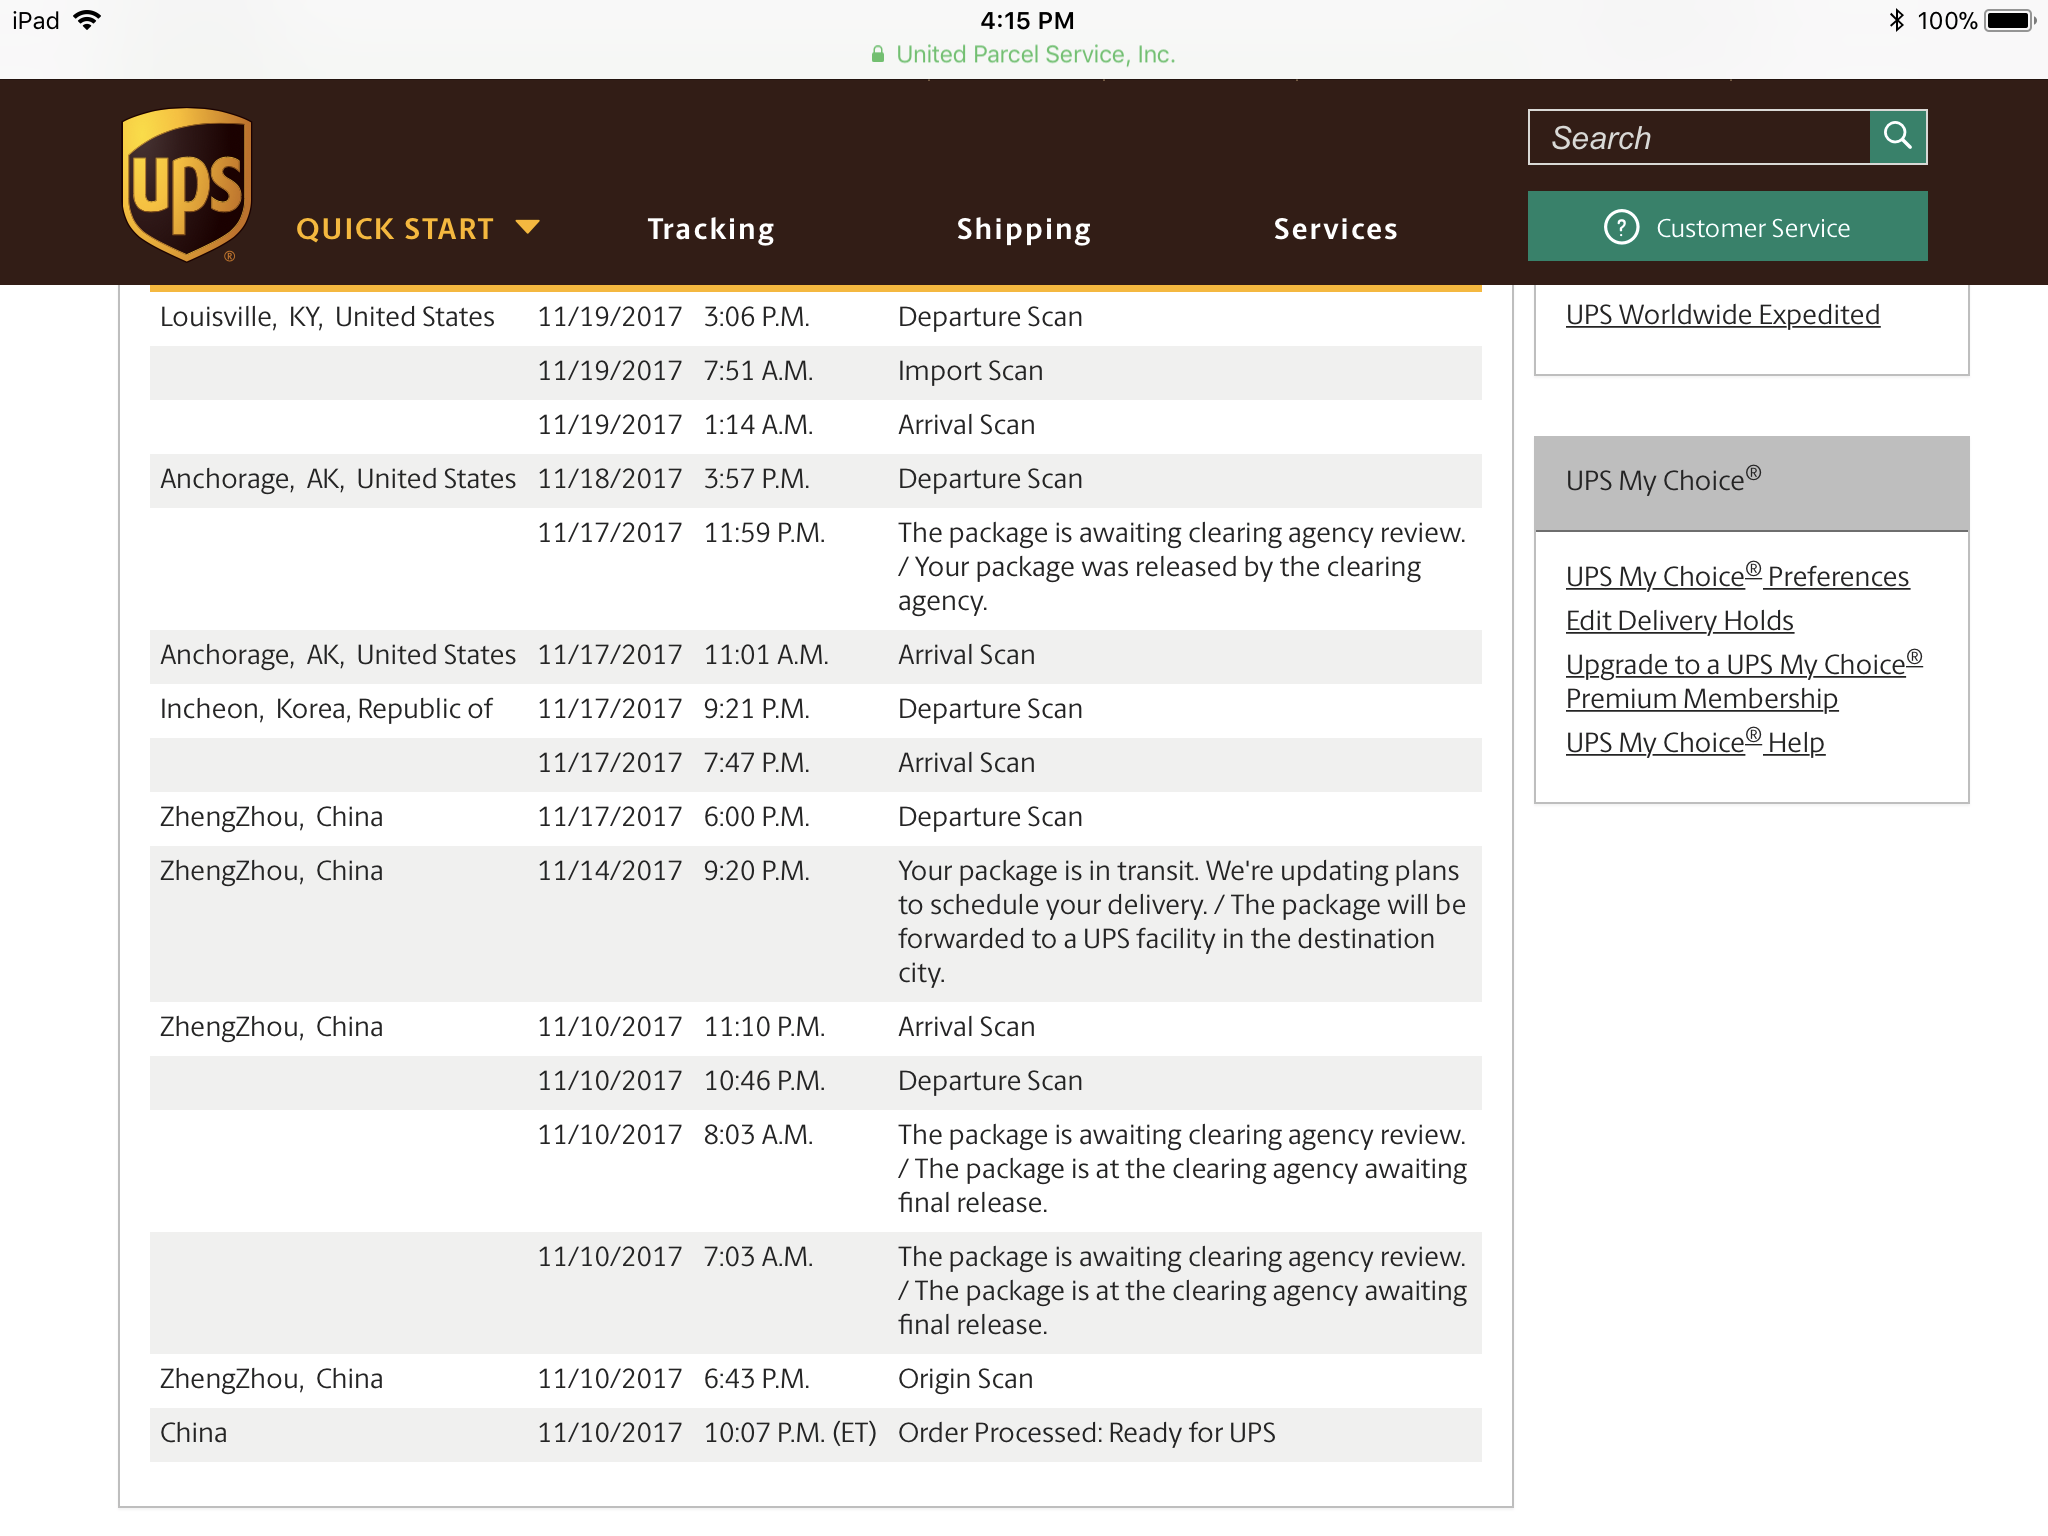Click the Customer Service button
This screenshot has width=2048, height=1536.
(x=1751, y=227)
